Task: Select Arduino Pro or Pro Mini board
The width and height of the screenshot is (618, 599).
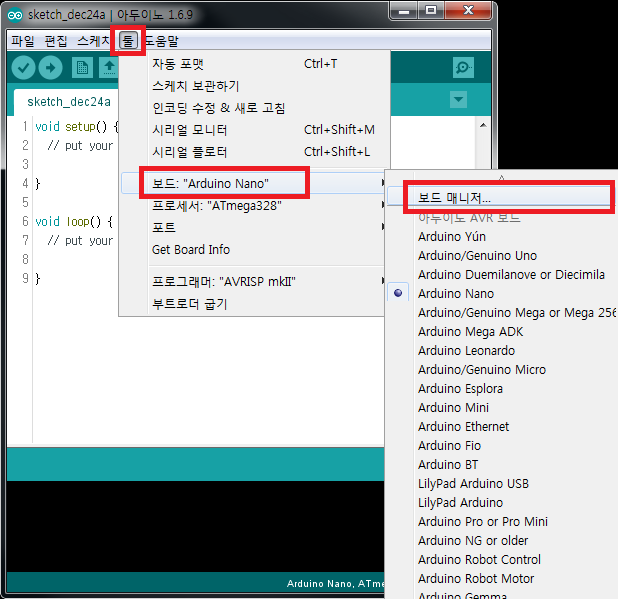Action: point(483,521)
